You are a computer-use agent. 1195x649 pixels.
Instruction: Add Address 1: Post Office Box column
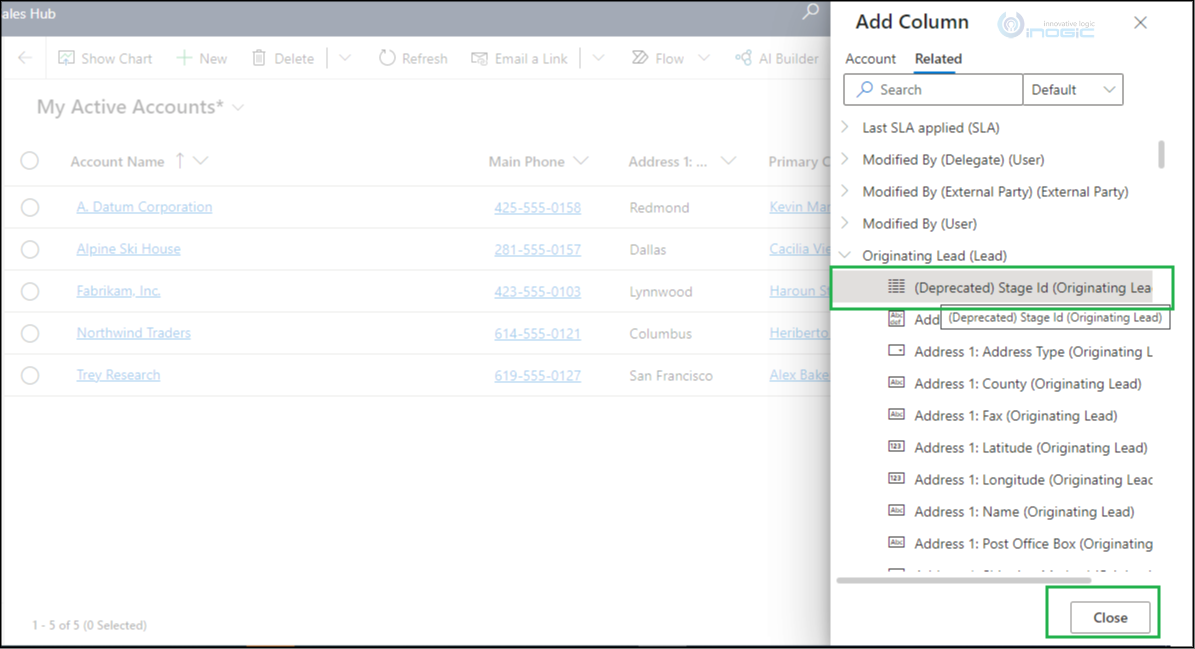(x=1020, y=543)
